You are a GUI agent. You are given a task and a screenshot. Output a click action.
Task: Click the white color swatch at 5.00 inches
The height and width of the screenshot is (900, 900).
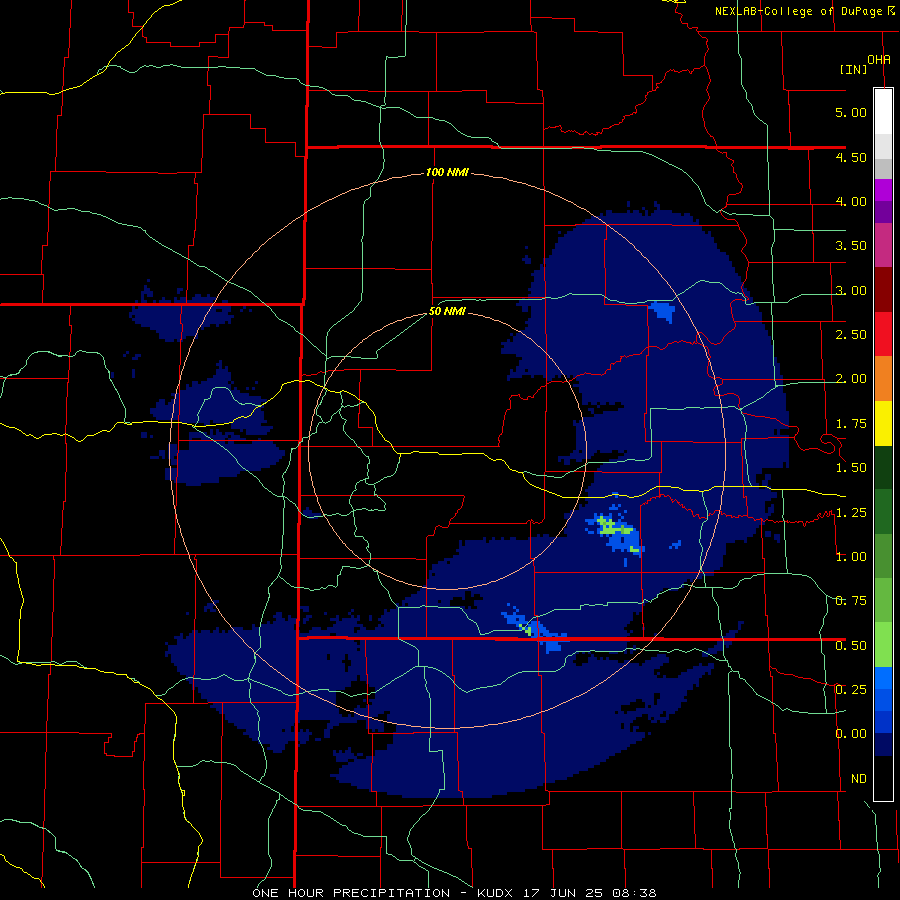[883, 112]
